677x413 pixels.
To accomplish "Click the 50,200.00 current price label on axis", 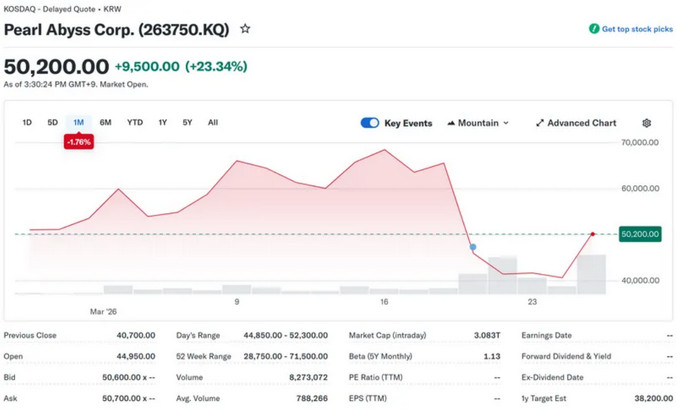I will pos(640,234).
